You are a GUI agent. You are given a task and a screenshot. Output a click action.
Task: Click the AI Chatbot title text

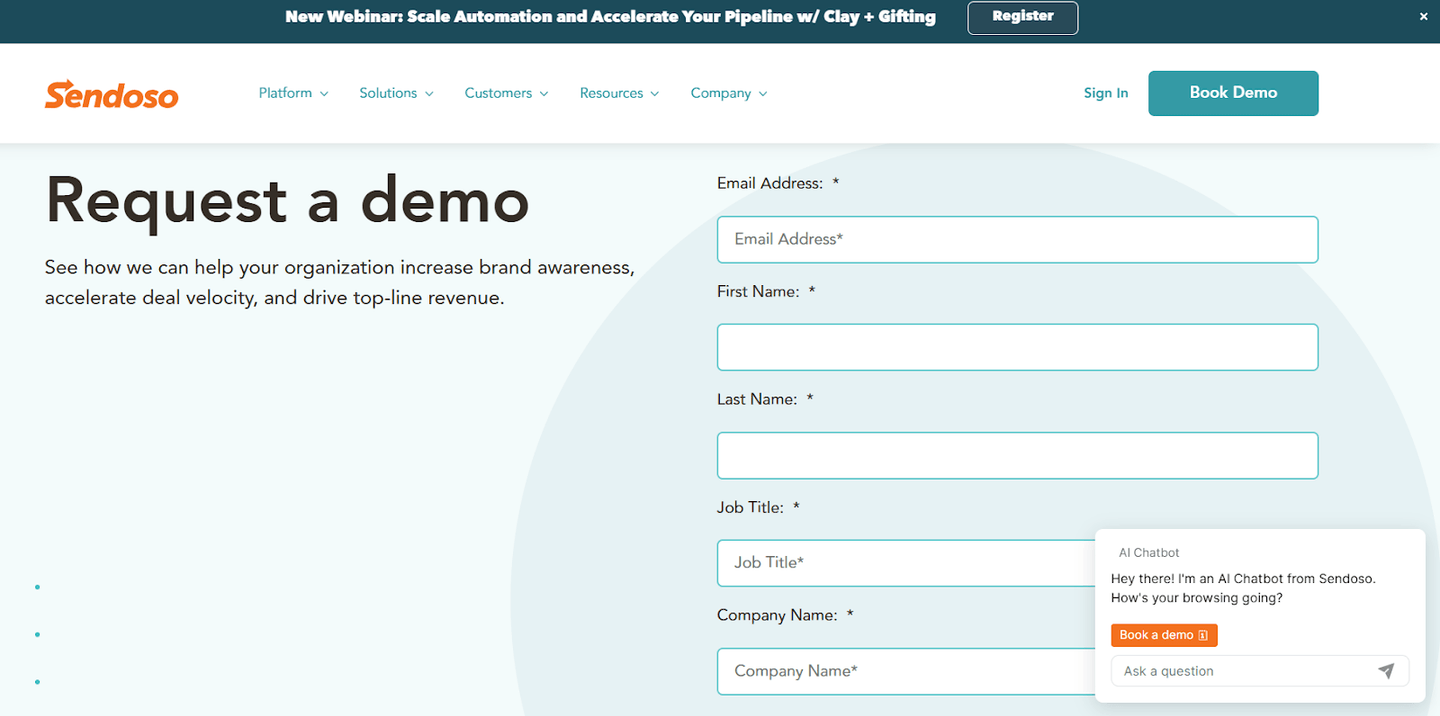coord(1149,553)
